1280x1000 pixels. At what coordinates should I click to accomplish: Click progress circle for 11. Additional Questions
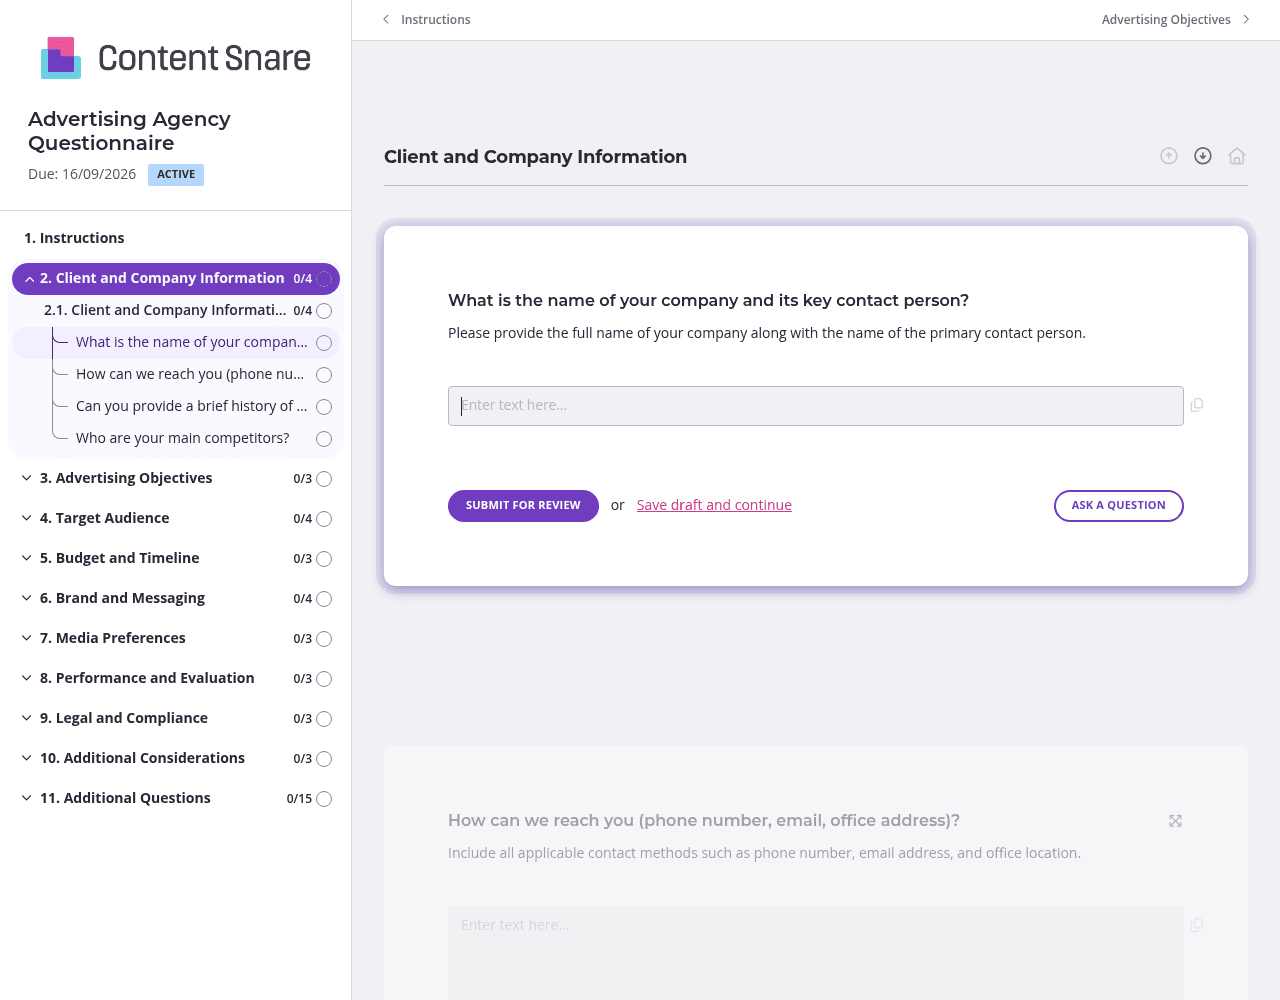324,799
